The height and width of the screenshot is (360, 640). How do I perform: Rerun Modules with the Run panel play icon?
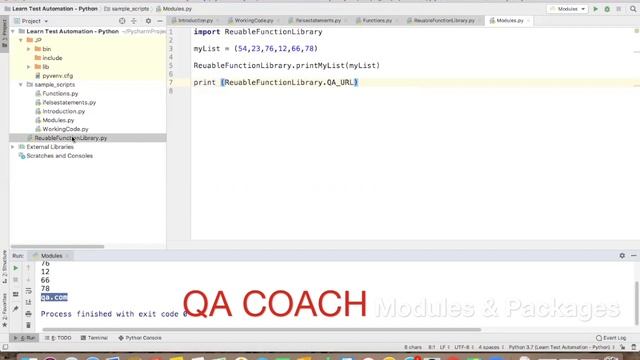16,268
